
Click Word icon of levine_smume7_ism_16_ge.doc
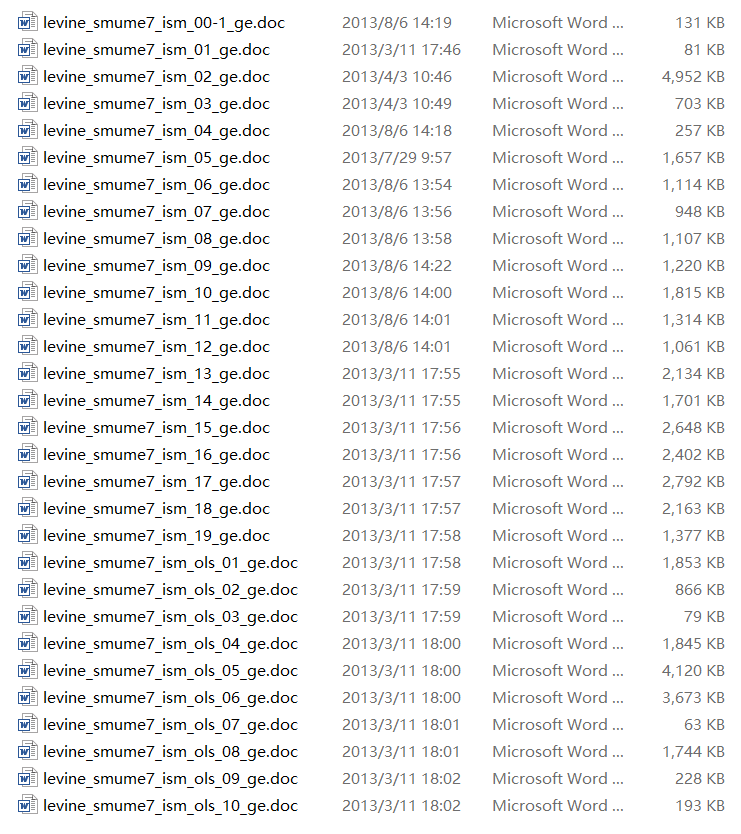[x=28, y=455]
